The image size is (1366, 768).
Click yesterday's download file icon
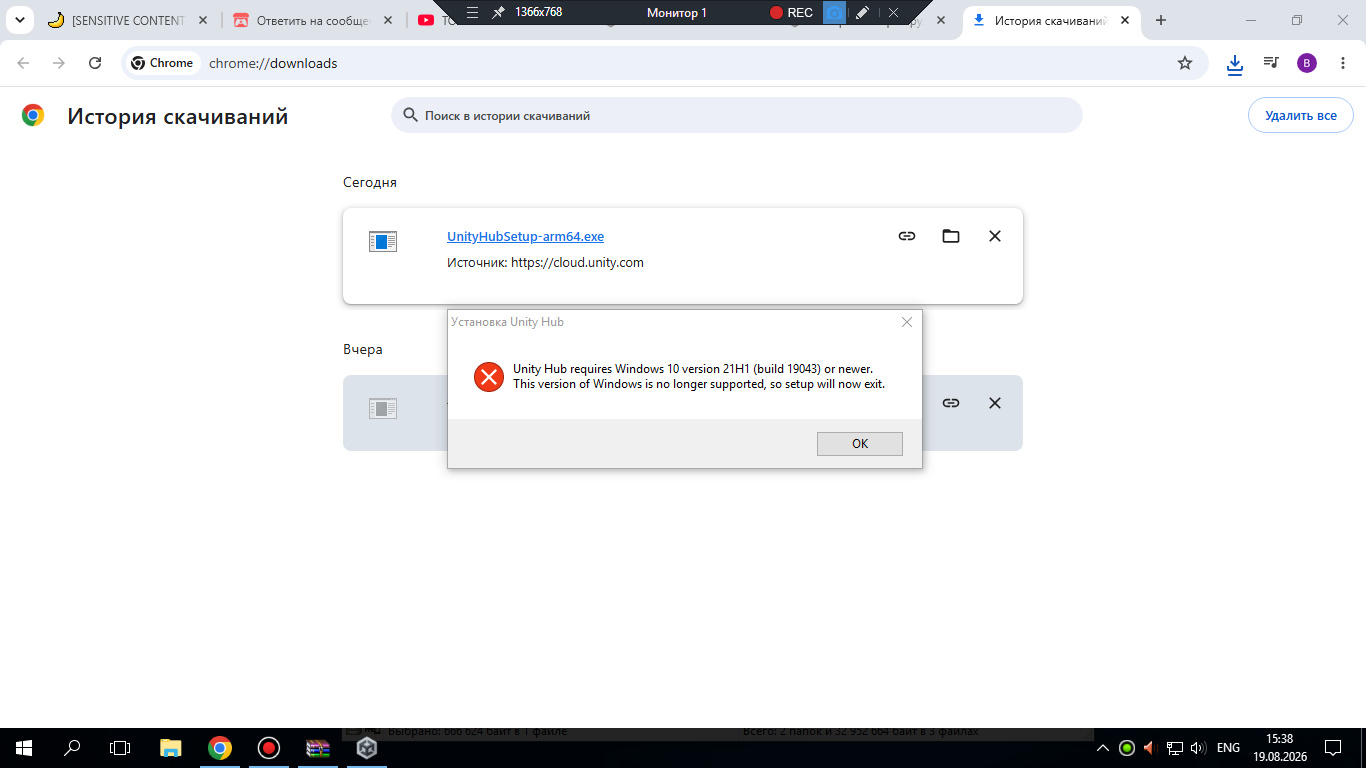pos(383,408)
